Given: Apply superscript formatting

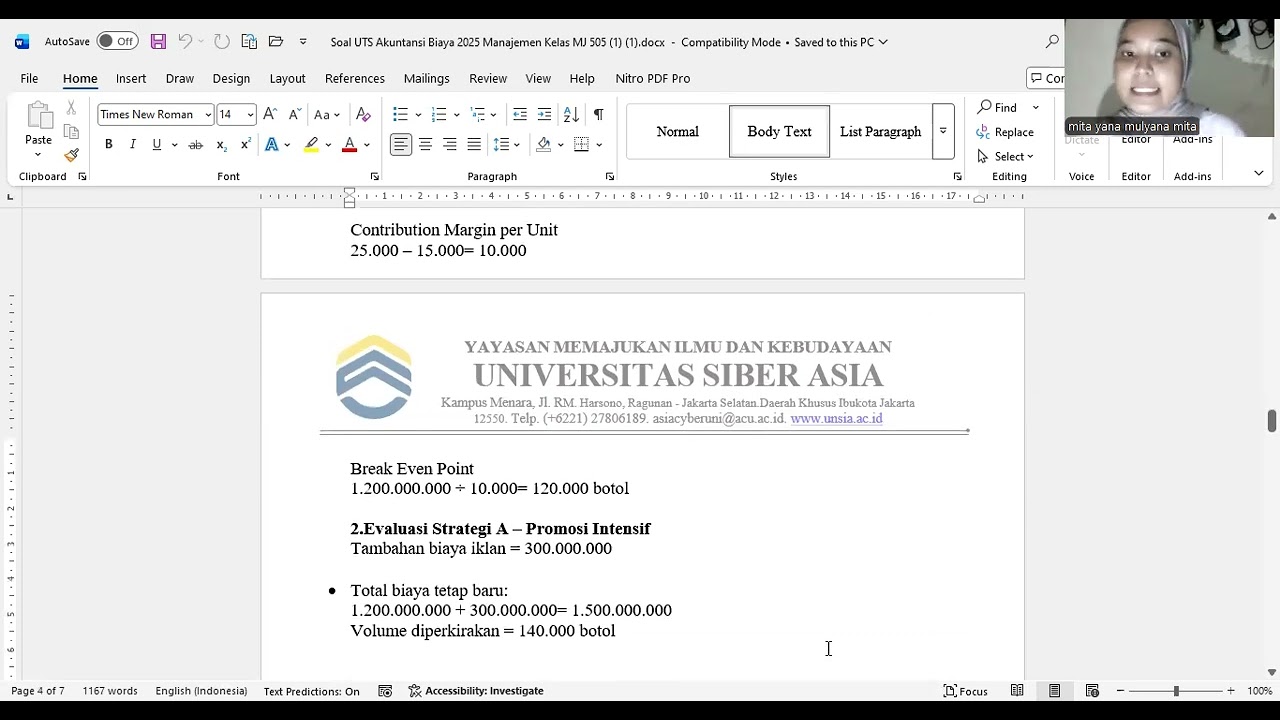Looking at the screenshot, I should point(246,145).
